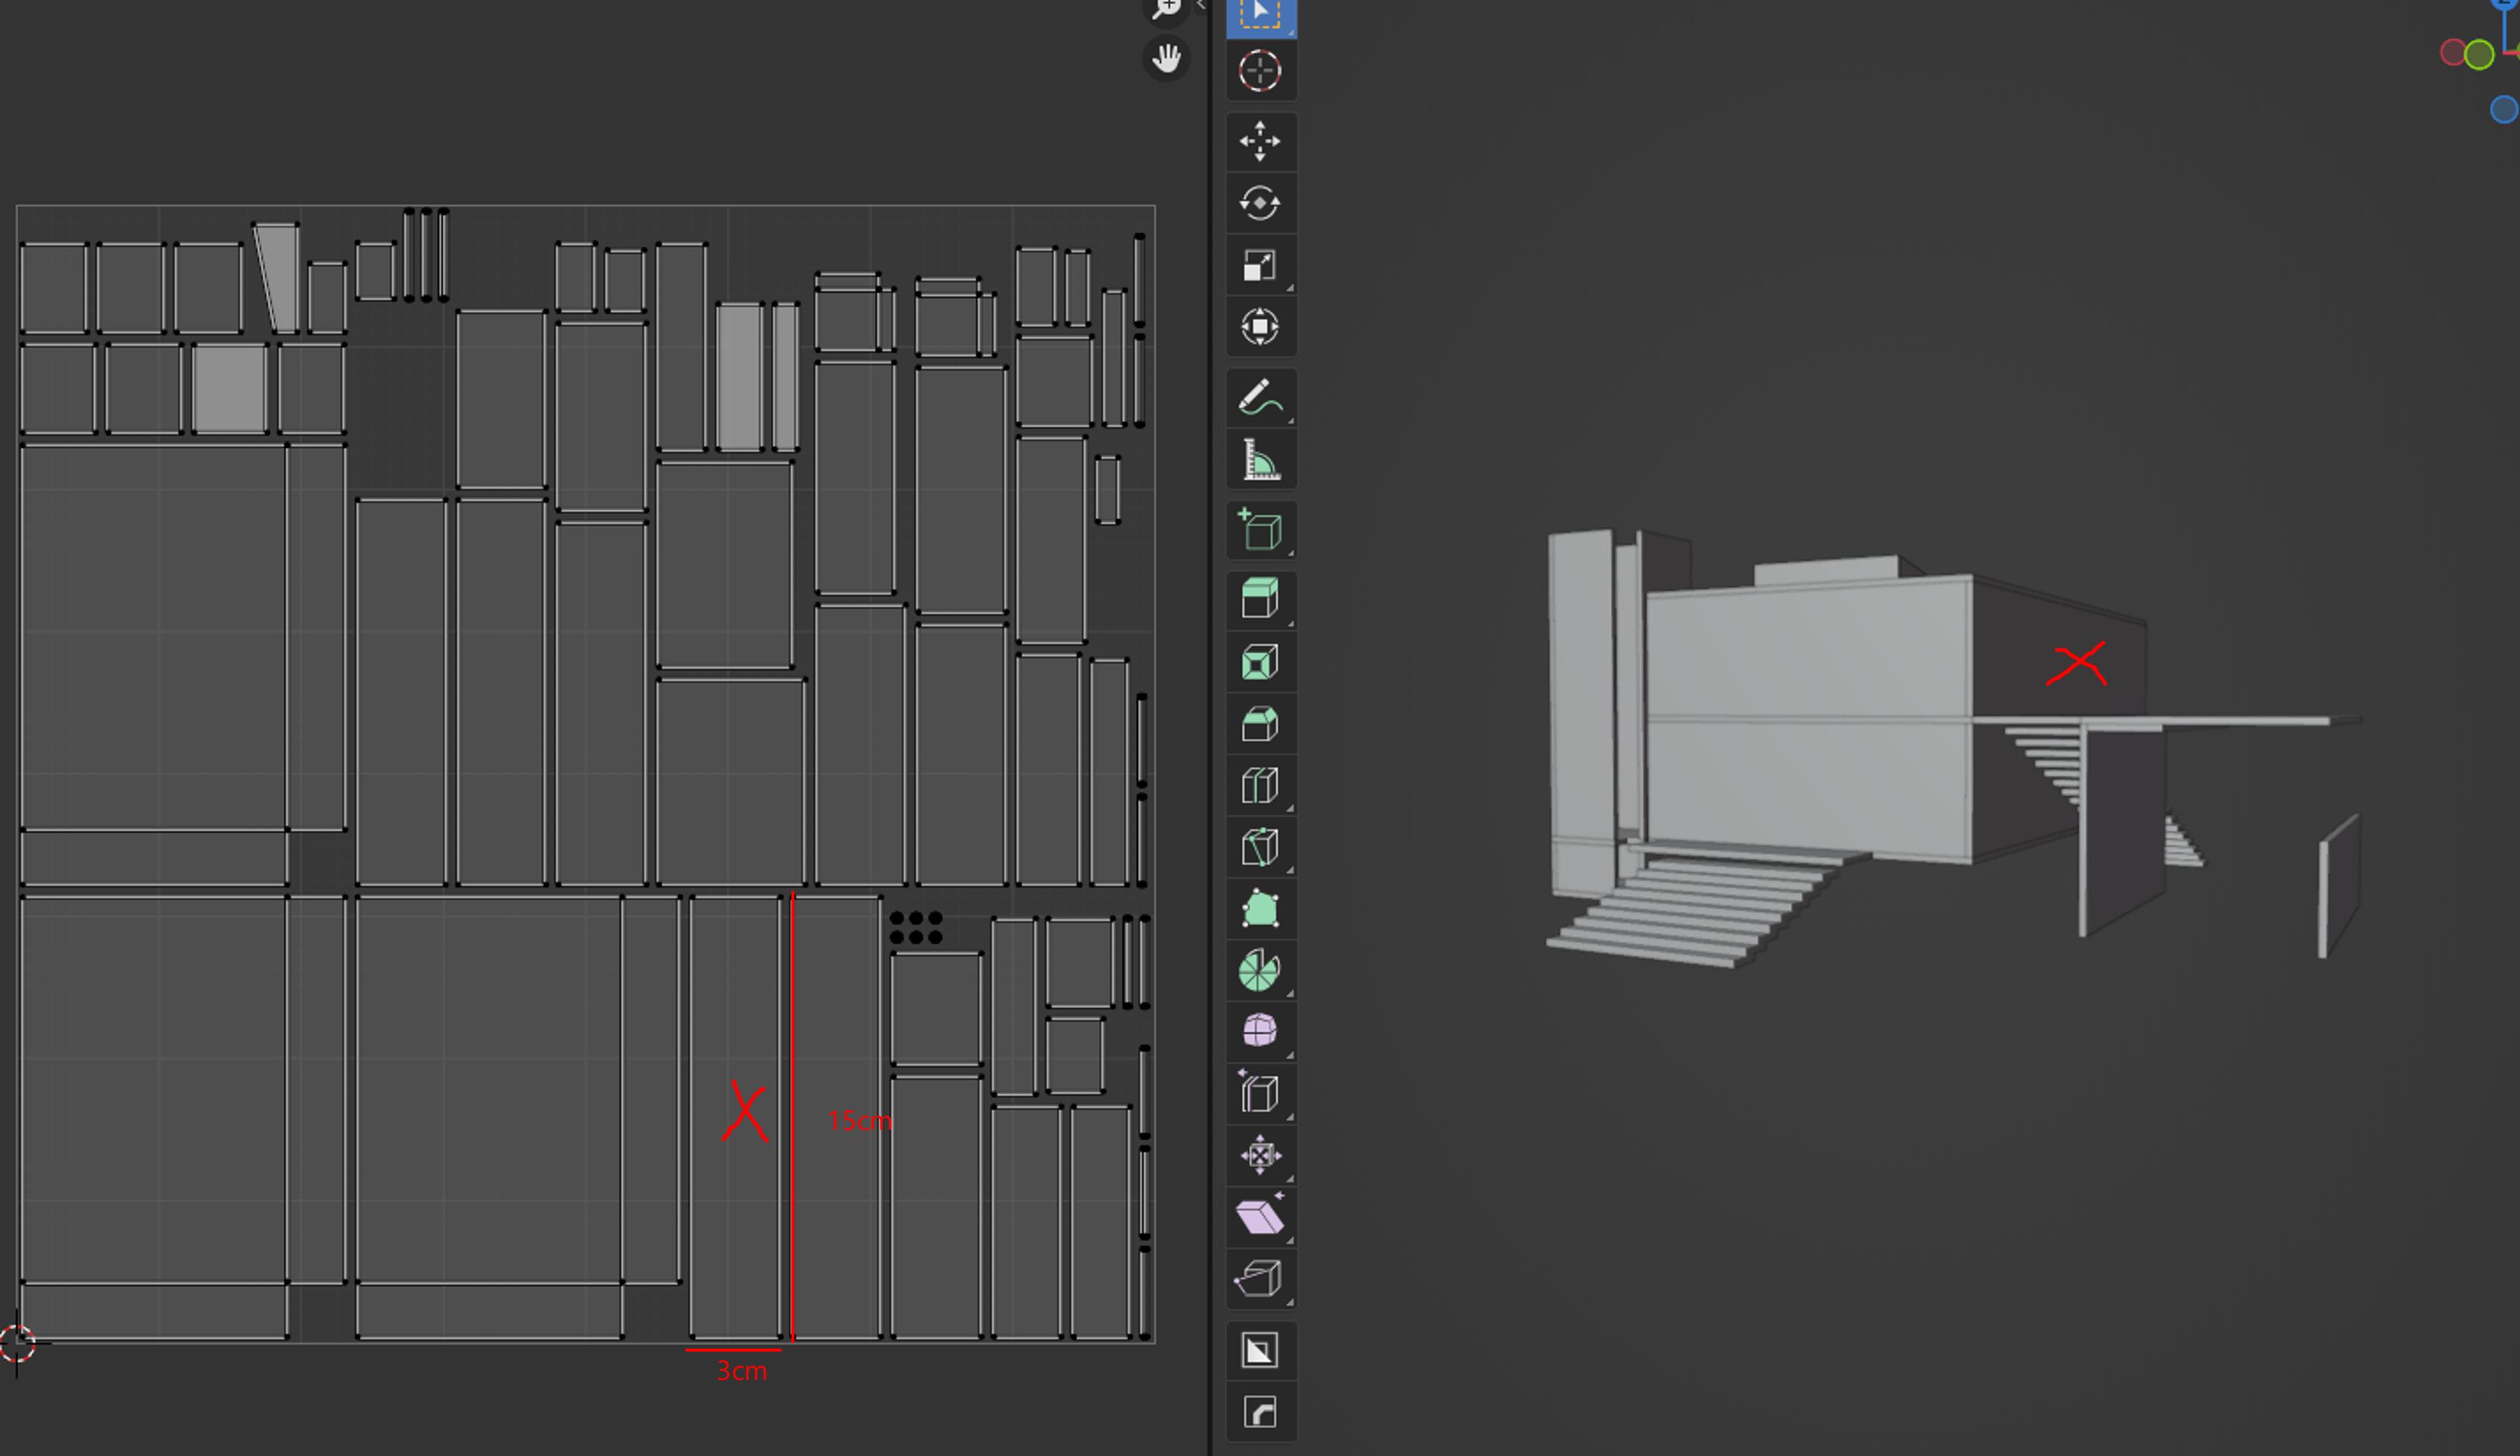This screenshot has height=1456, width=2520.
Task: Pick the Annotate tool
Action: click(1261, 396)
